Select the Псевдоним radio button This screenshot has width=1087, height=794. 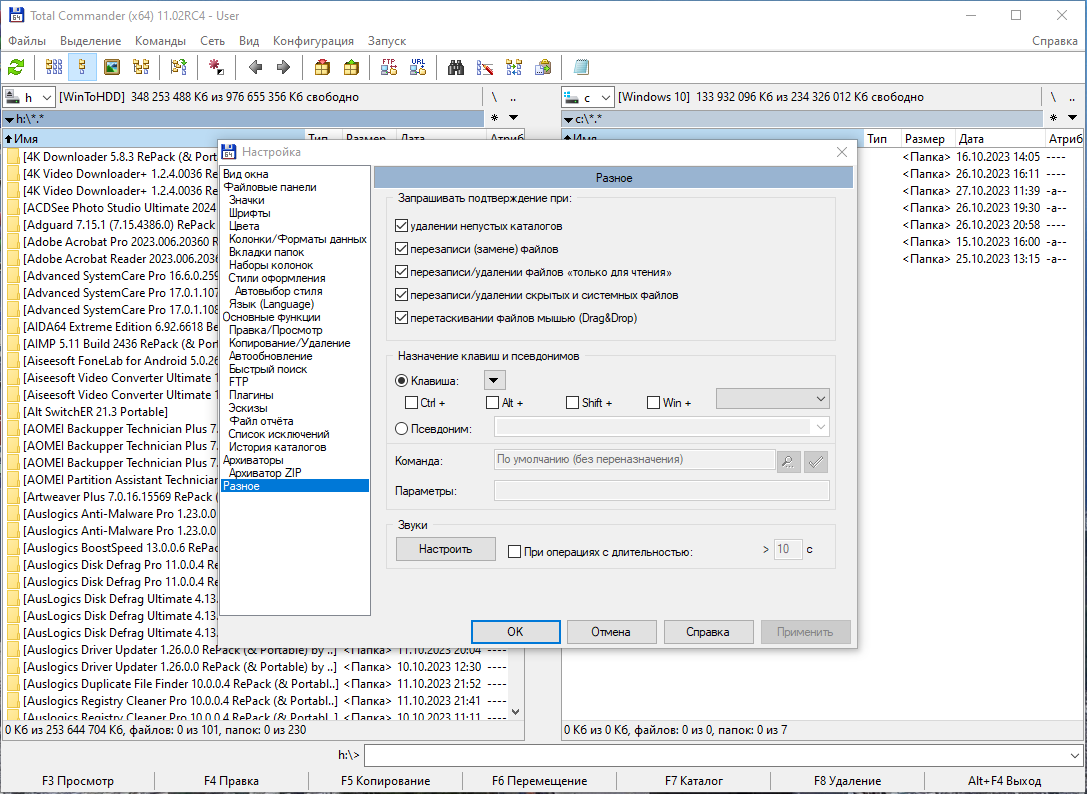point(401,429)
